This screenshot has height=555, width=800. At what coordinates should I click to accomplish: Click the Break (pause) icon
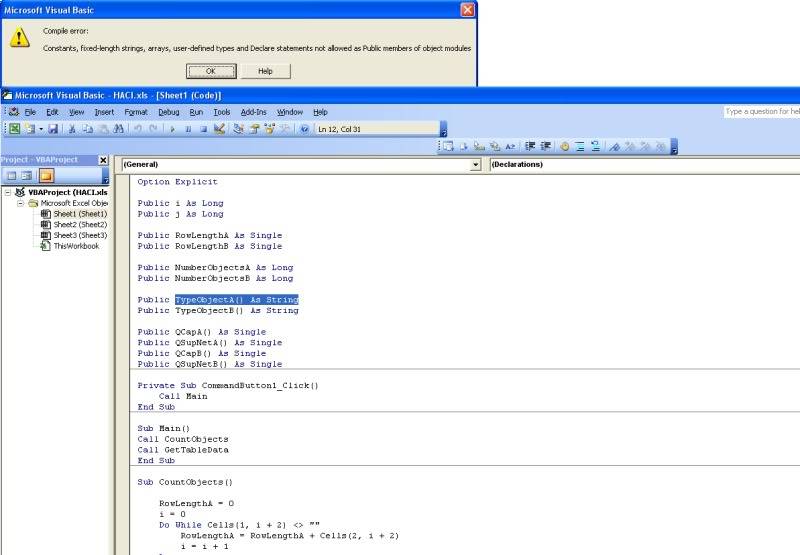[x=188, y=129]
